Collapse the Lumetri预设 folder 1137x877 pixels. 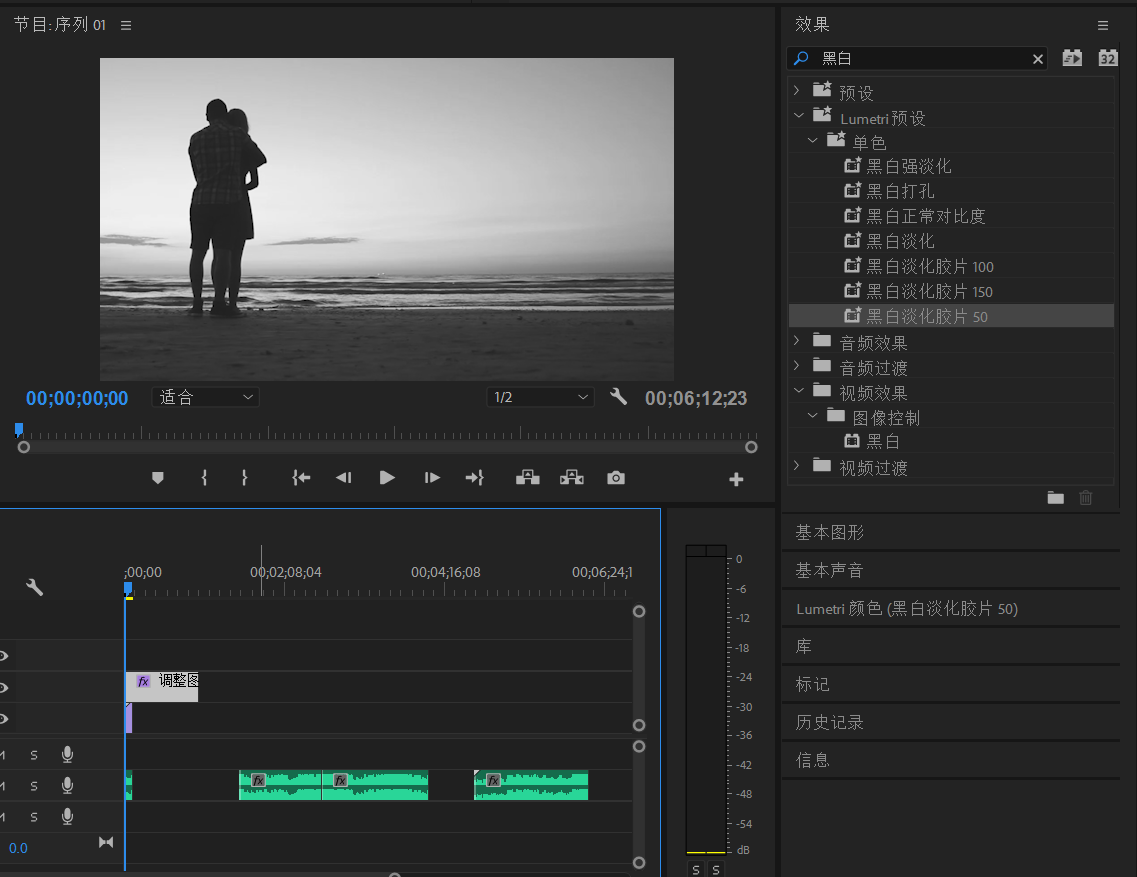pos(798,116)
